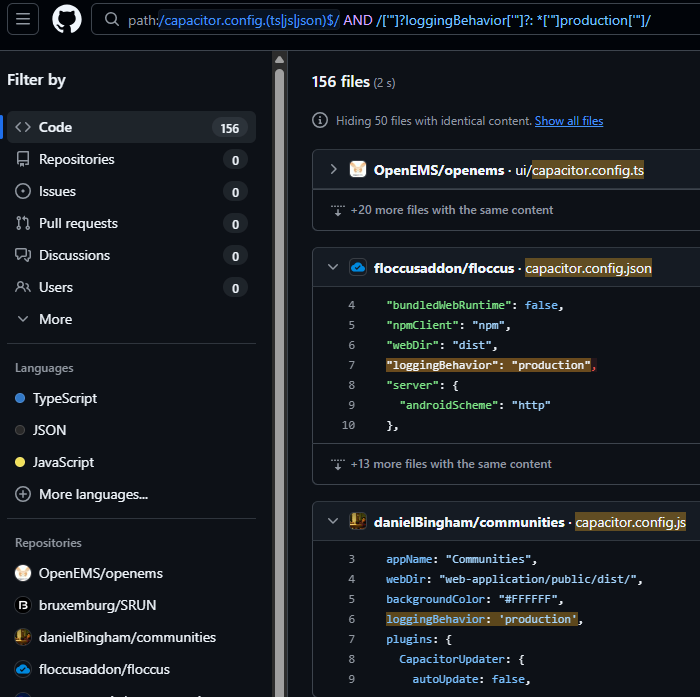Click the danielBingham avatar in results
Screen dimensions: 700x697
358,522
